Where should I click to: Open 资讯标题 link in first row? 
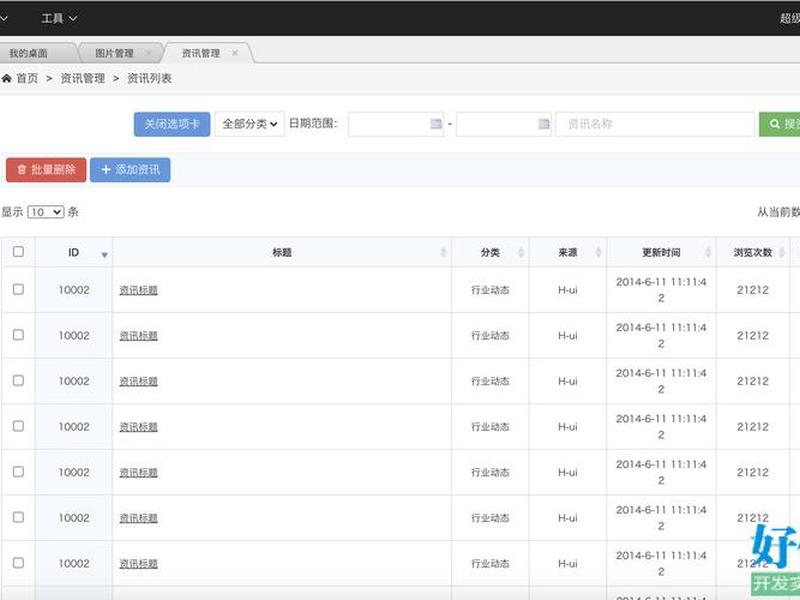coord(138,290)
